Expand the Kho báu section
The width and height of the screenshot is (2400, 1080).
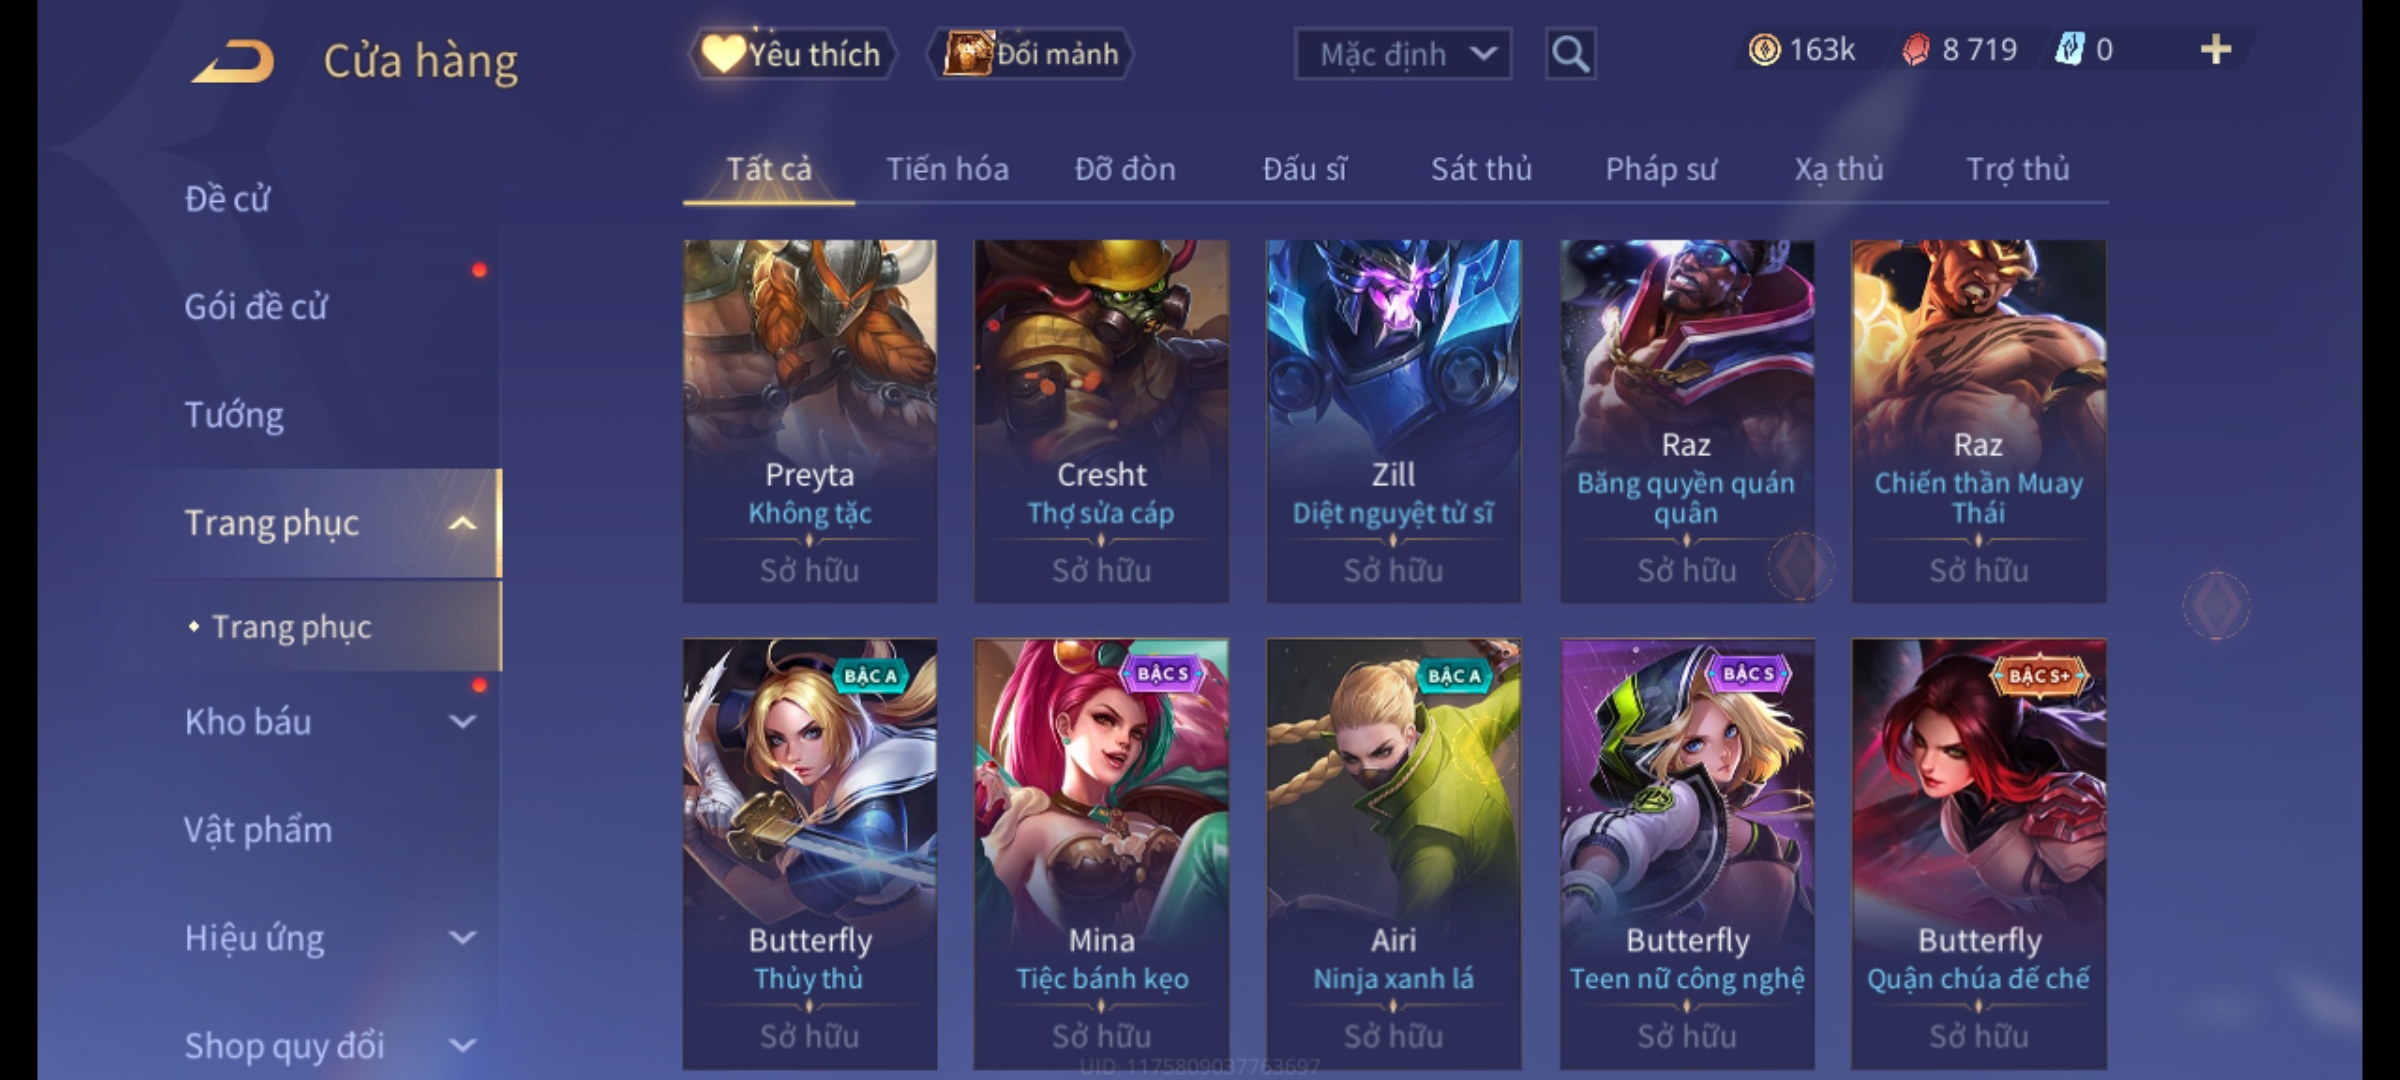[x=462, y=722]
